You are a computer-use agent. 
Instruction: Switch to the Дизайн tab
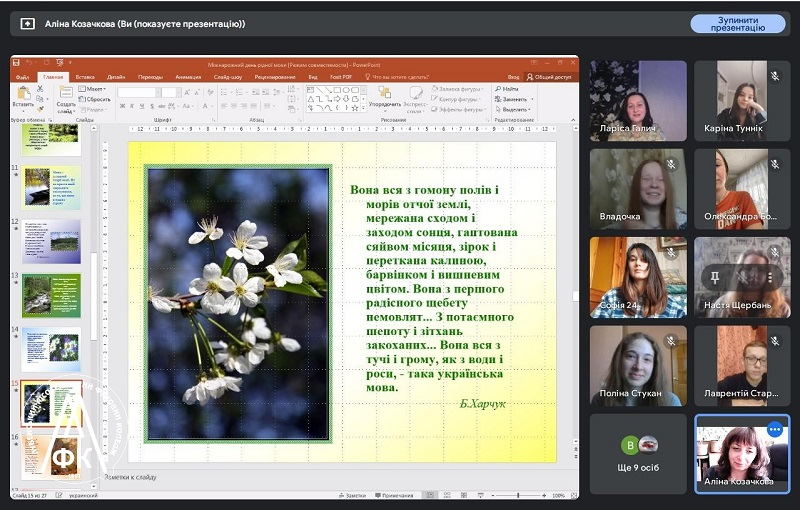(x=116, y=77)
